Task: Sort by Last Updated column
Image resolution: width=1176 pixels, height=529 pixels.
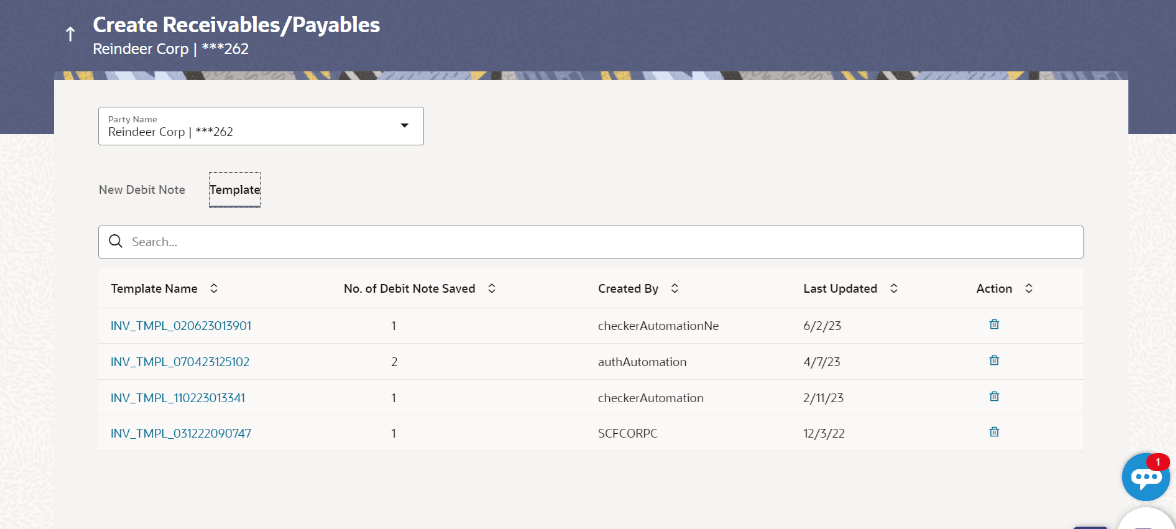Action: tap(893, 288)
